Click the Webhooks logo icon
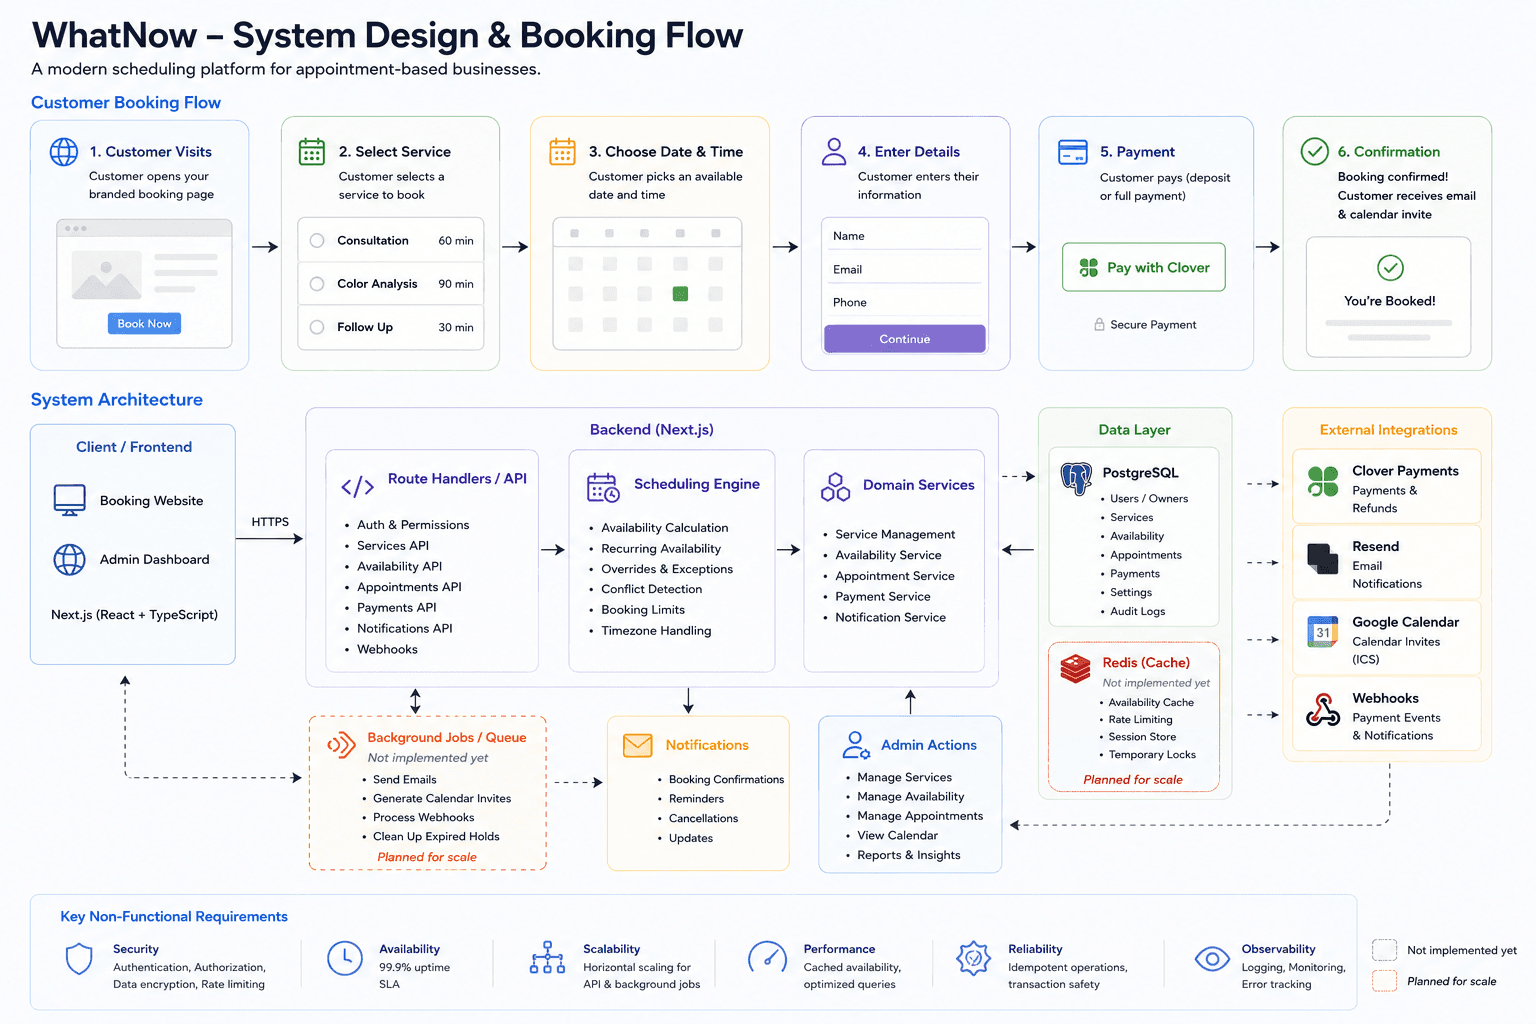This screenshot has width=1536, height=1024. [x=1323, y=710]
